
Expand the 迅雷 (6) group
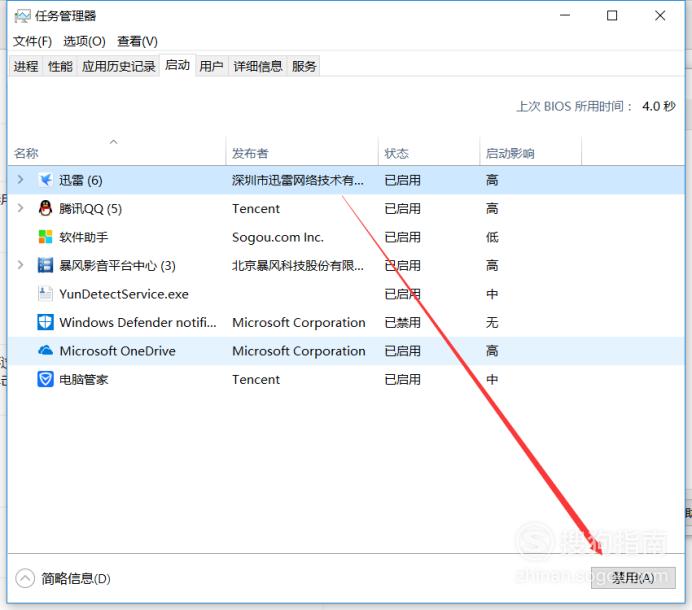(20, 179)
